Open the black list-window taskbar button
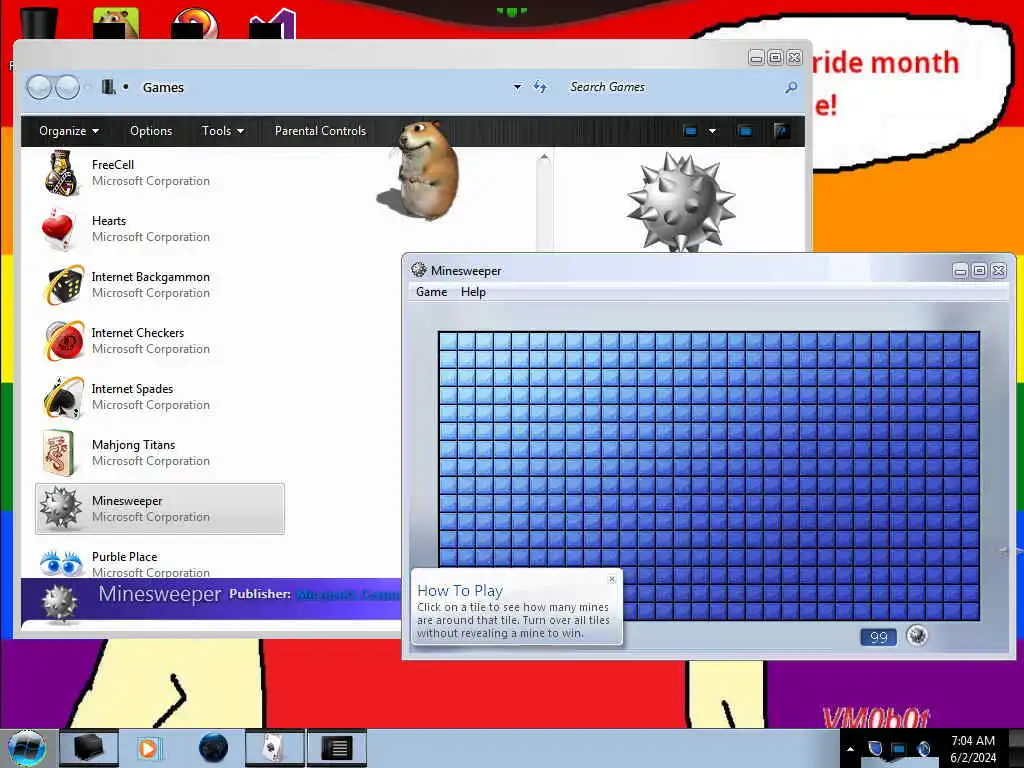This screenshot has height=768, width=1024. click(337, 748)
